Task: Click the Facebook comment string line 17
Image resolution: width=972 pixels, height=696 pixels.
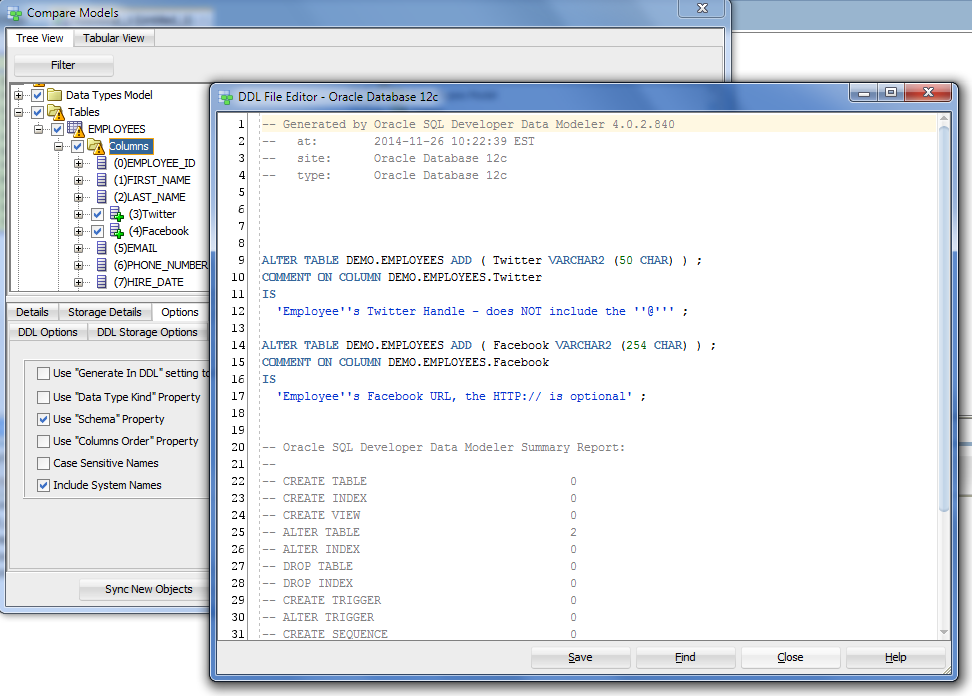Action: pos(461,396)
